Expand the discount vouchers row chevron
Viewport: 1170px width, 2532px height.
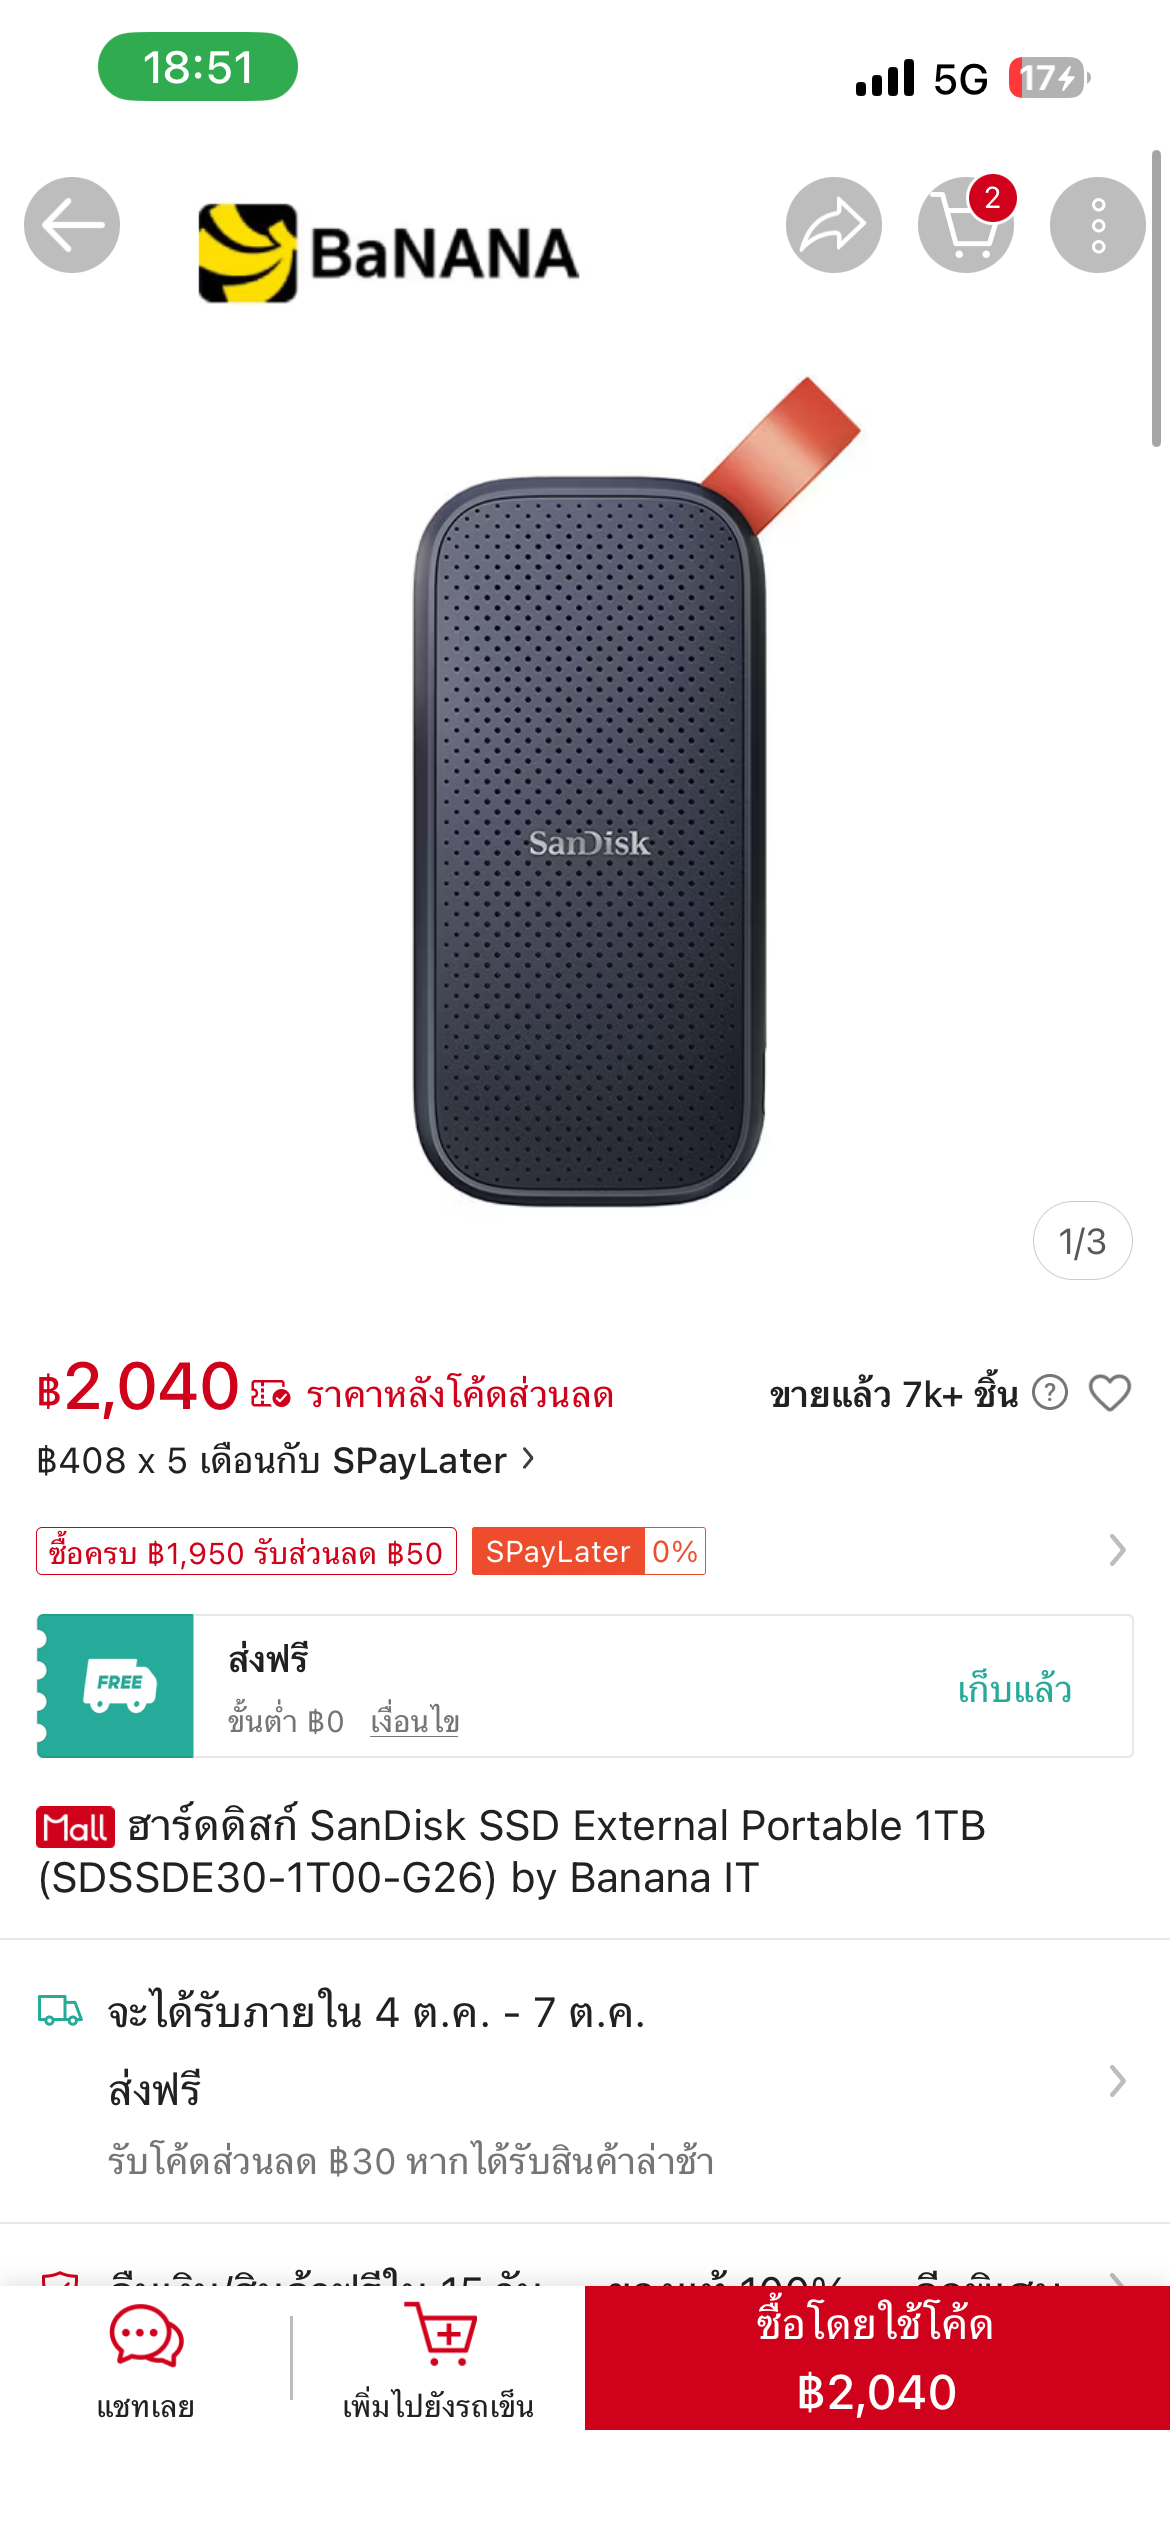coord(1117,1551)
